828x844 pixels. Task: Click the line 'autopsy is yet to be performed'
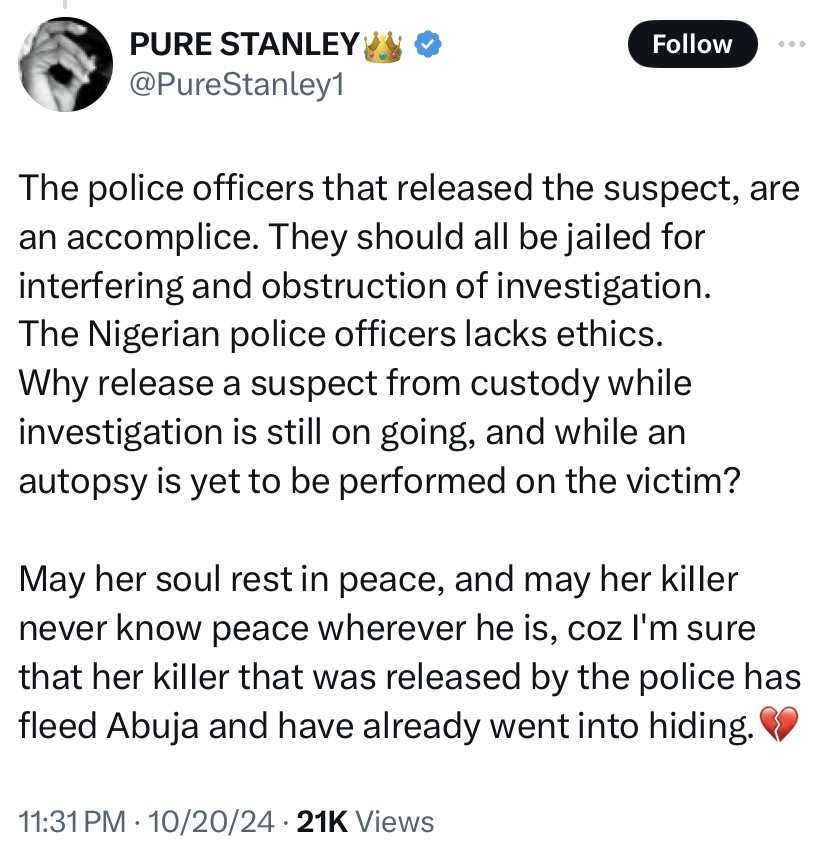coord(380,480)
